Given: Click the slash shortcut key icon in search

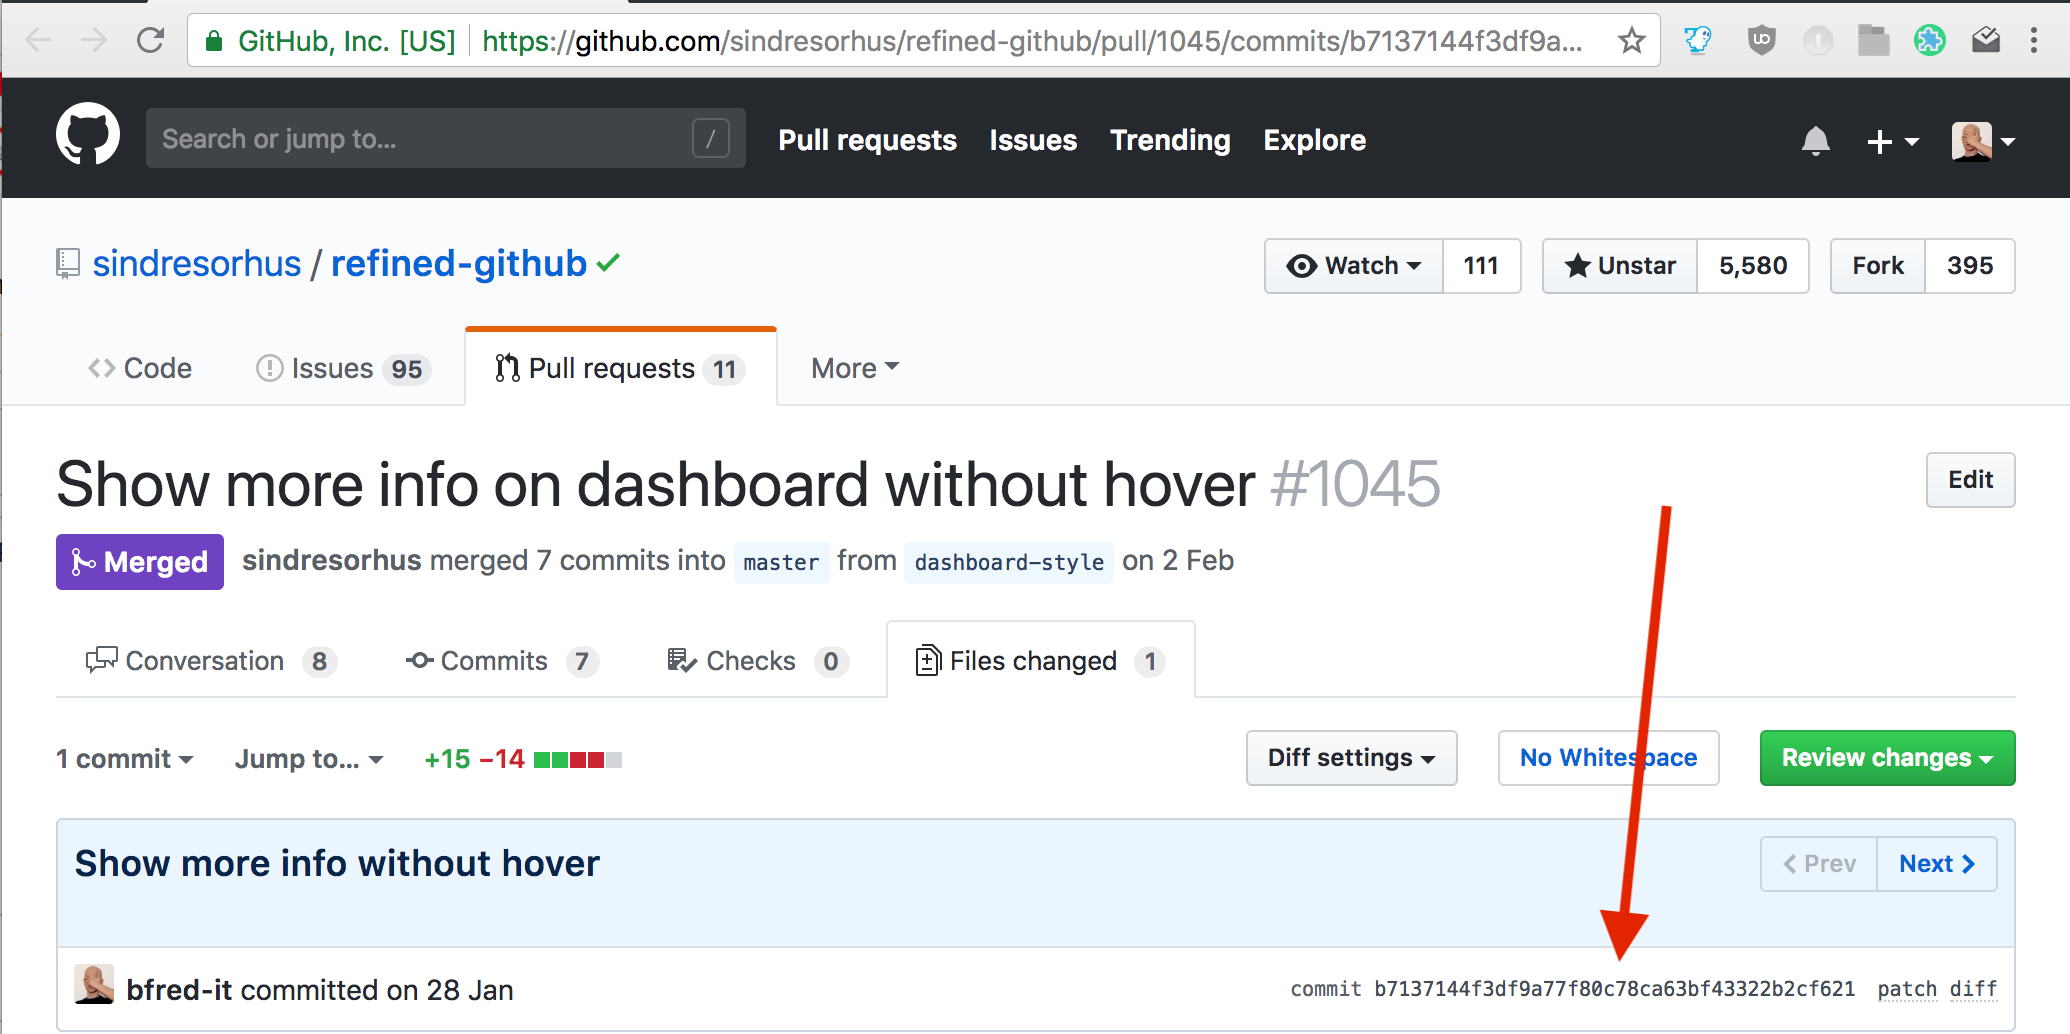Looking at the screenshot, I should click(x=711, y=139).
